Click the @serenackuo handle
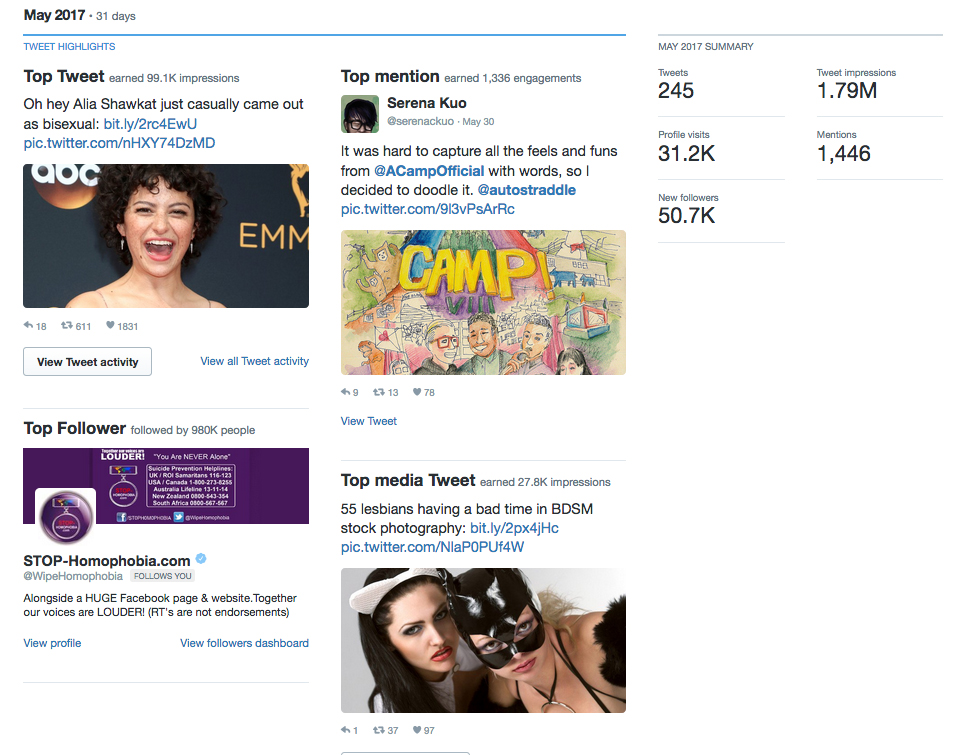Image resolution: width=953 pixels, height=755 pixels. click(x=420, y=121)
